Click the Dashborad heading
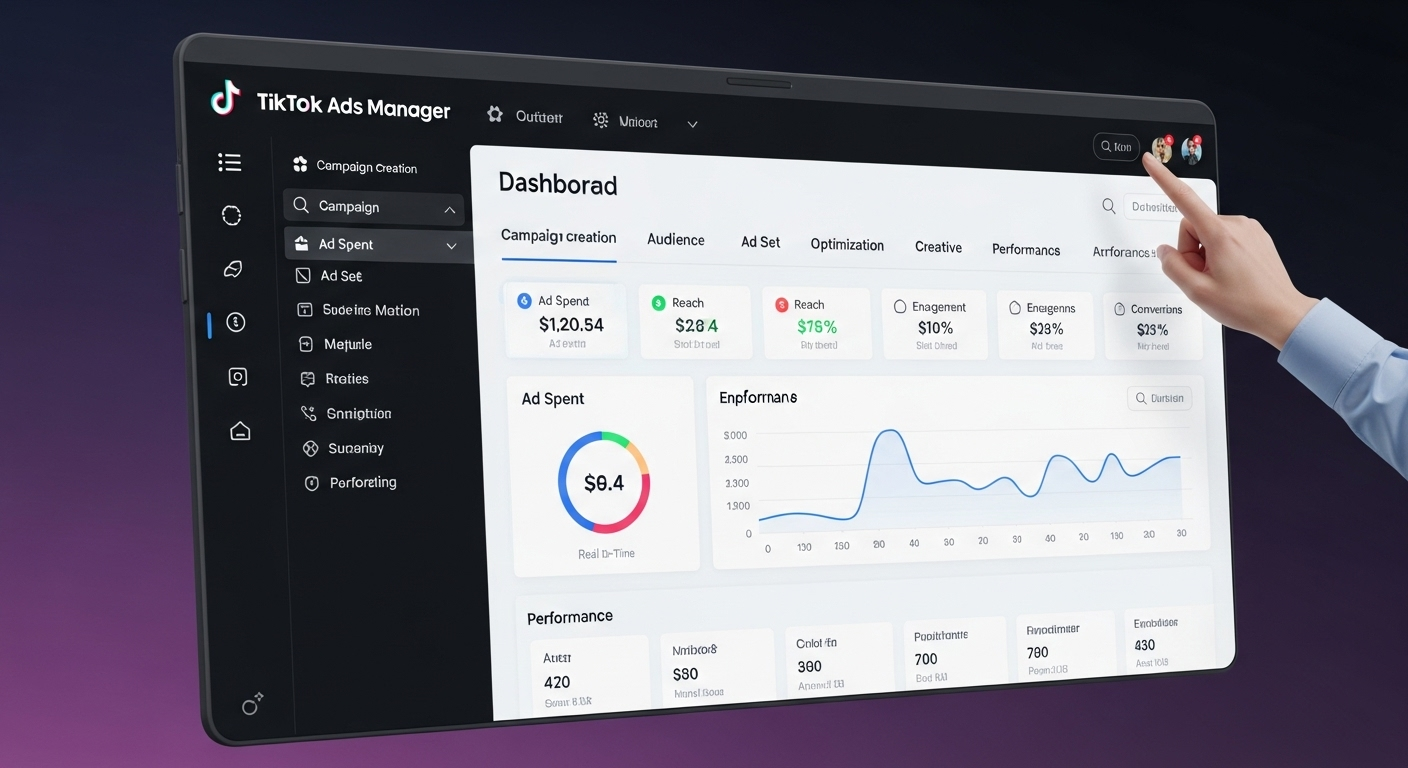Image resolution: width=1408 pixels, height=768 pixels. [558, 184]
